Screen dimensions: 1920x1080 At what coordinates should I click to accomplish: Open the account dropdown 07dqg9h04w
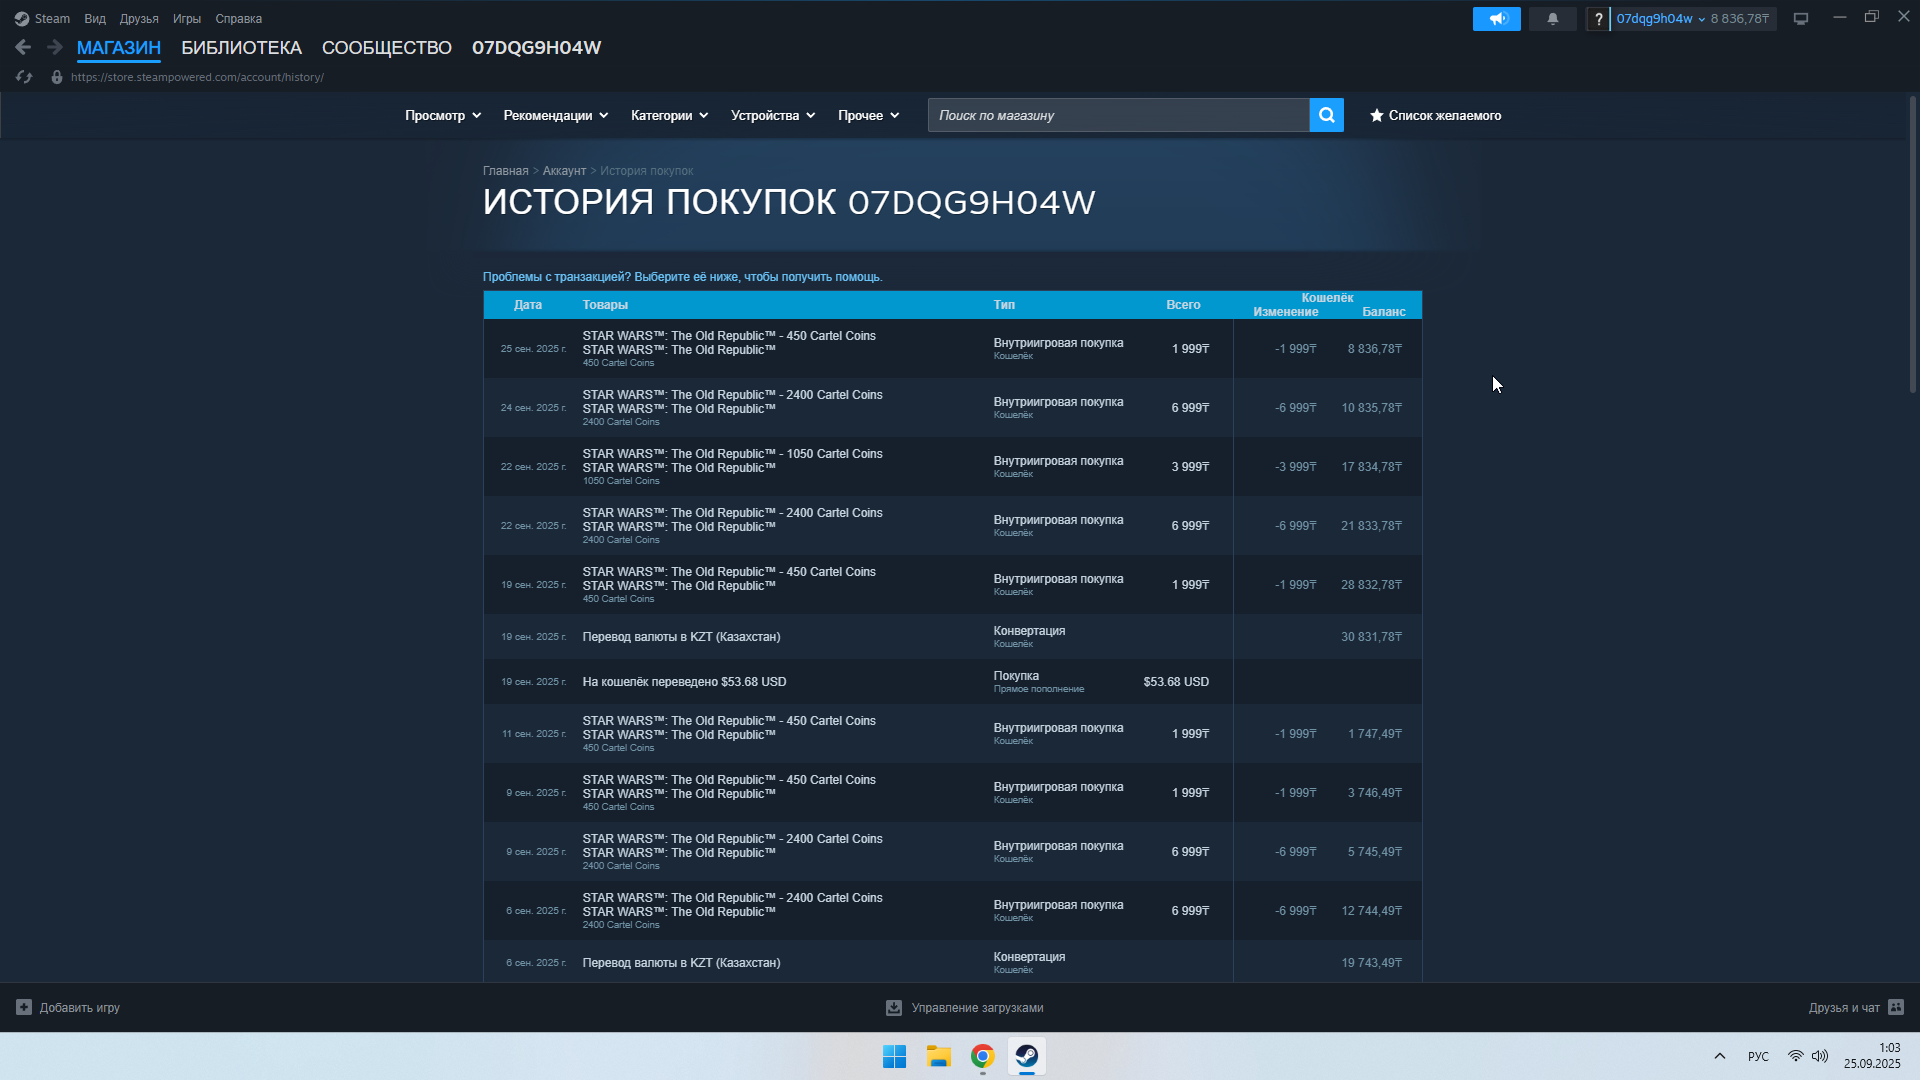[x=1660, y=19]
